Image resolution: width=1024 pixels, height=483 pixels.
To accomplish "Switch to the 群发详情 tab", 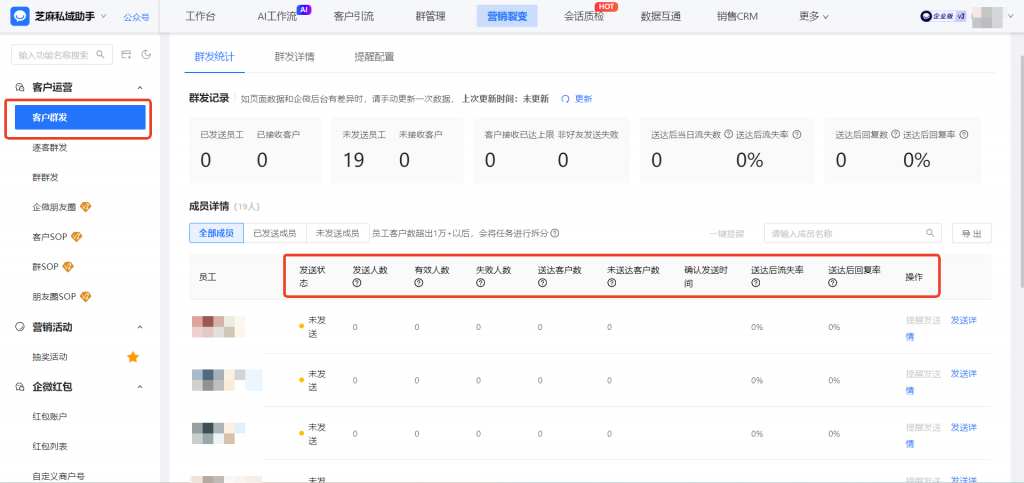I will (294, 57).
